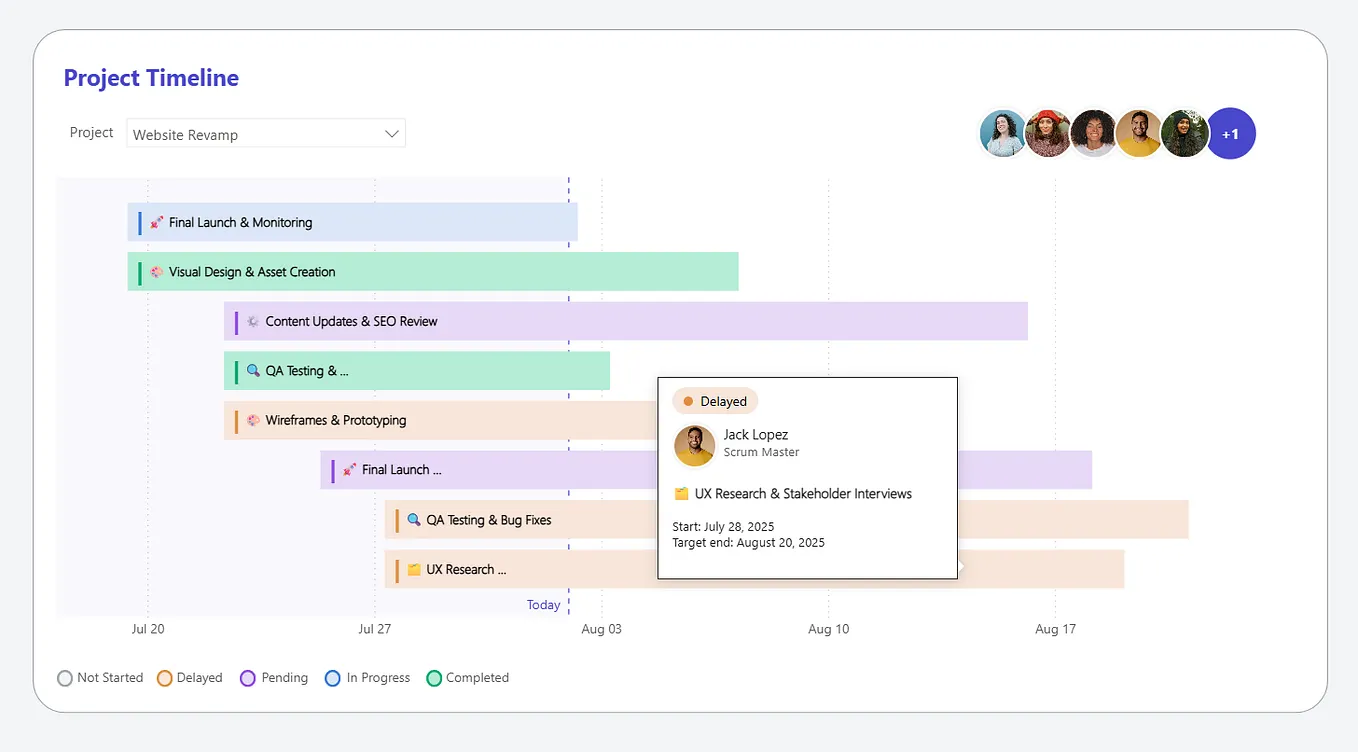Click the folder icon on the UX Research bar

(x=414, y=569)
